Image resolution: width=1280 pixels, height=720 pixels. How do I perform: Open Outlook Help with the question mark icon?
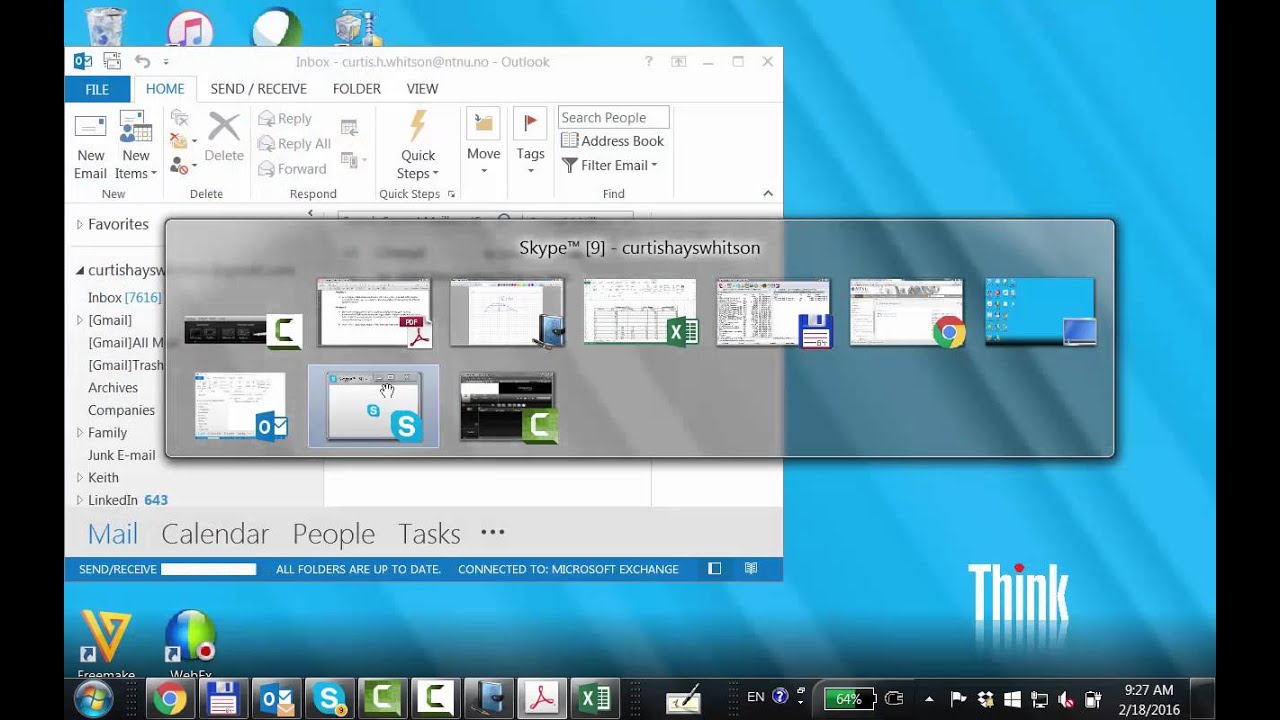tap(649, 62)
